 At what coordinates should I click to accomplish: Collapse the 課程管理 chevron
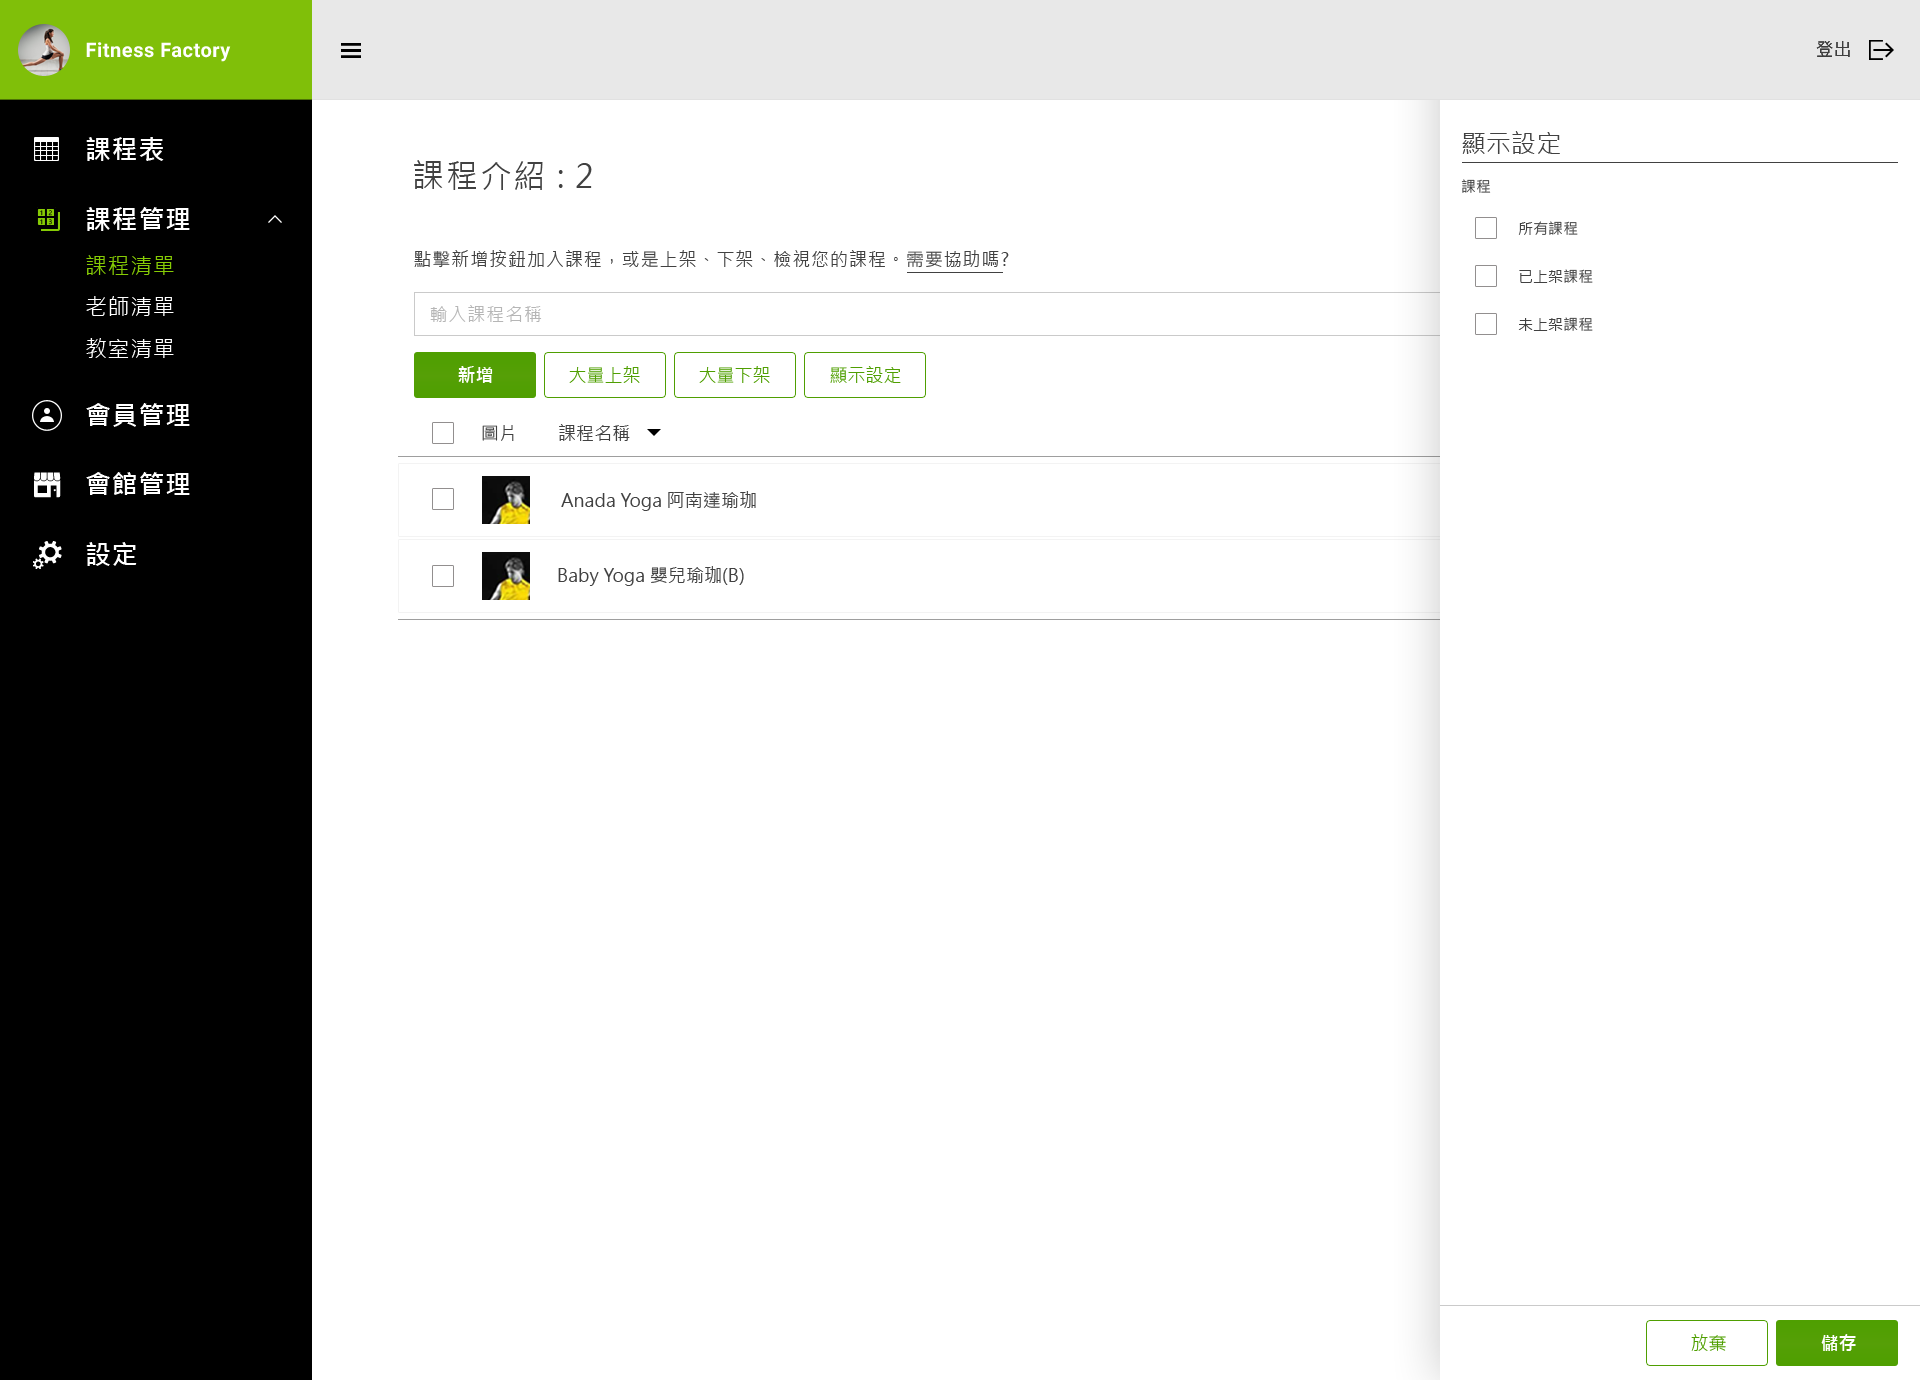pyautogui.click(x=275, y=219)
